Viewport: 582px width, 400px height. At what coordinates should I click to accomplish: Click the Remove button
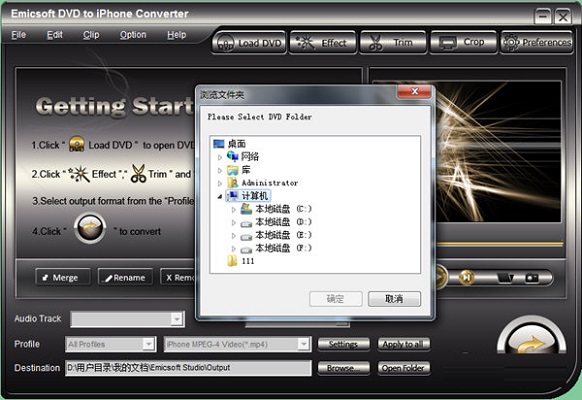(178, 277)
